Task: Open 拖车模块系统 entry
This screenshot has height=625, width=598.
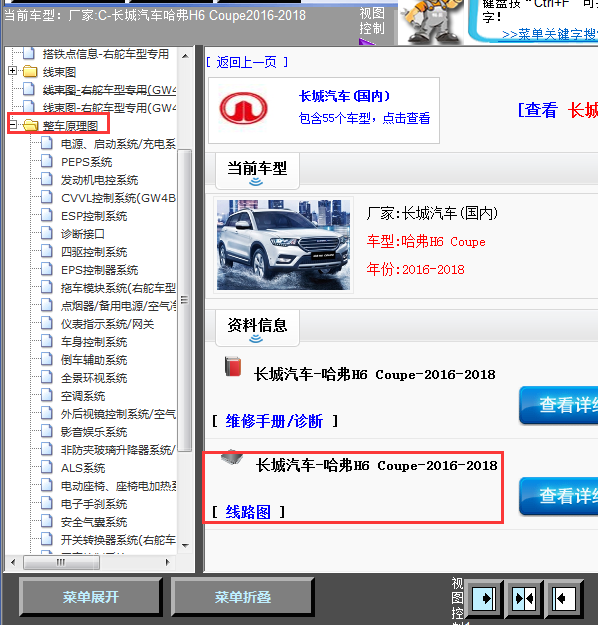Action: click(x=118, y=288)
